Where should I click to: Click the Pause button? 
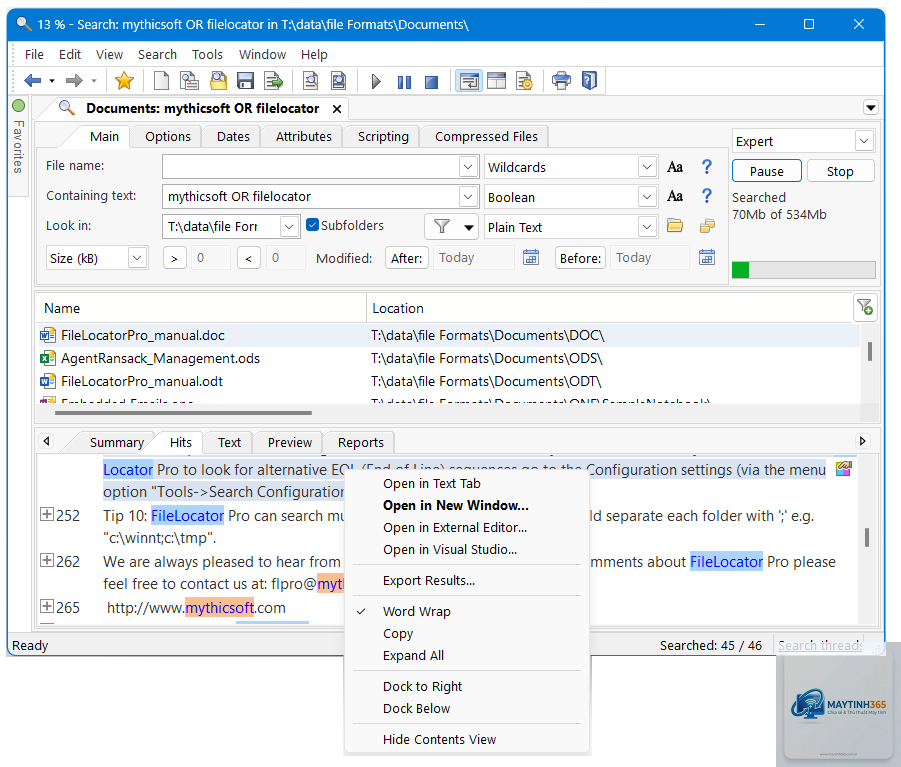coord(766,171)
